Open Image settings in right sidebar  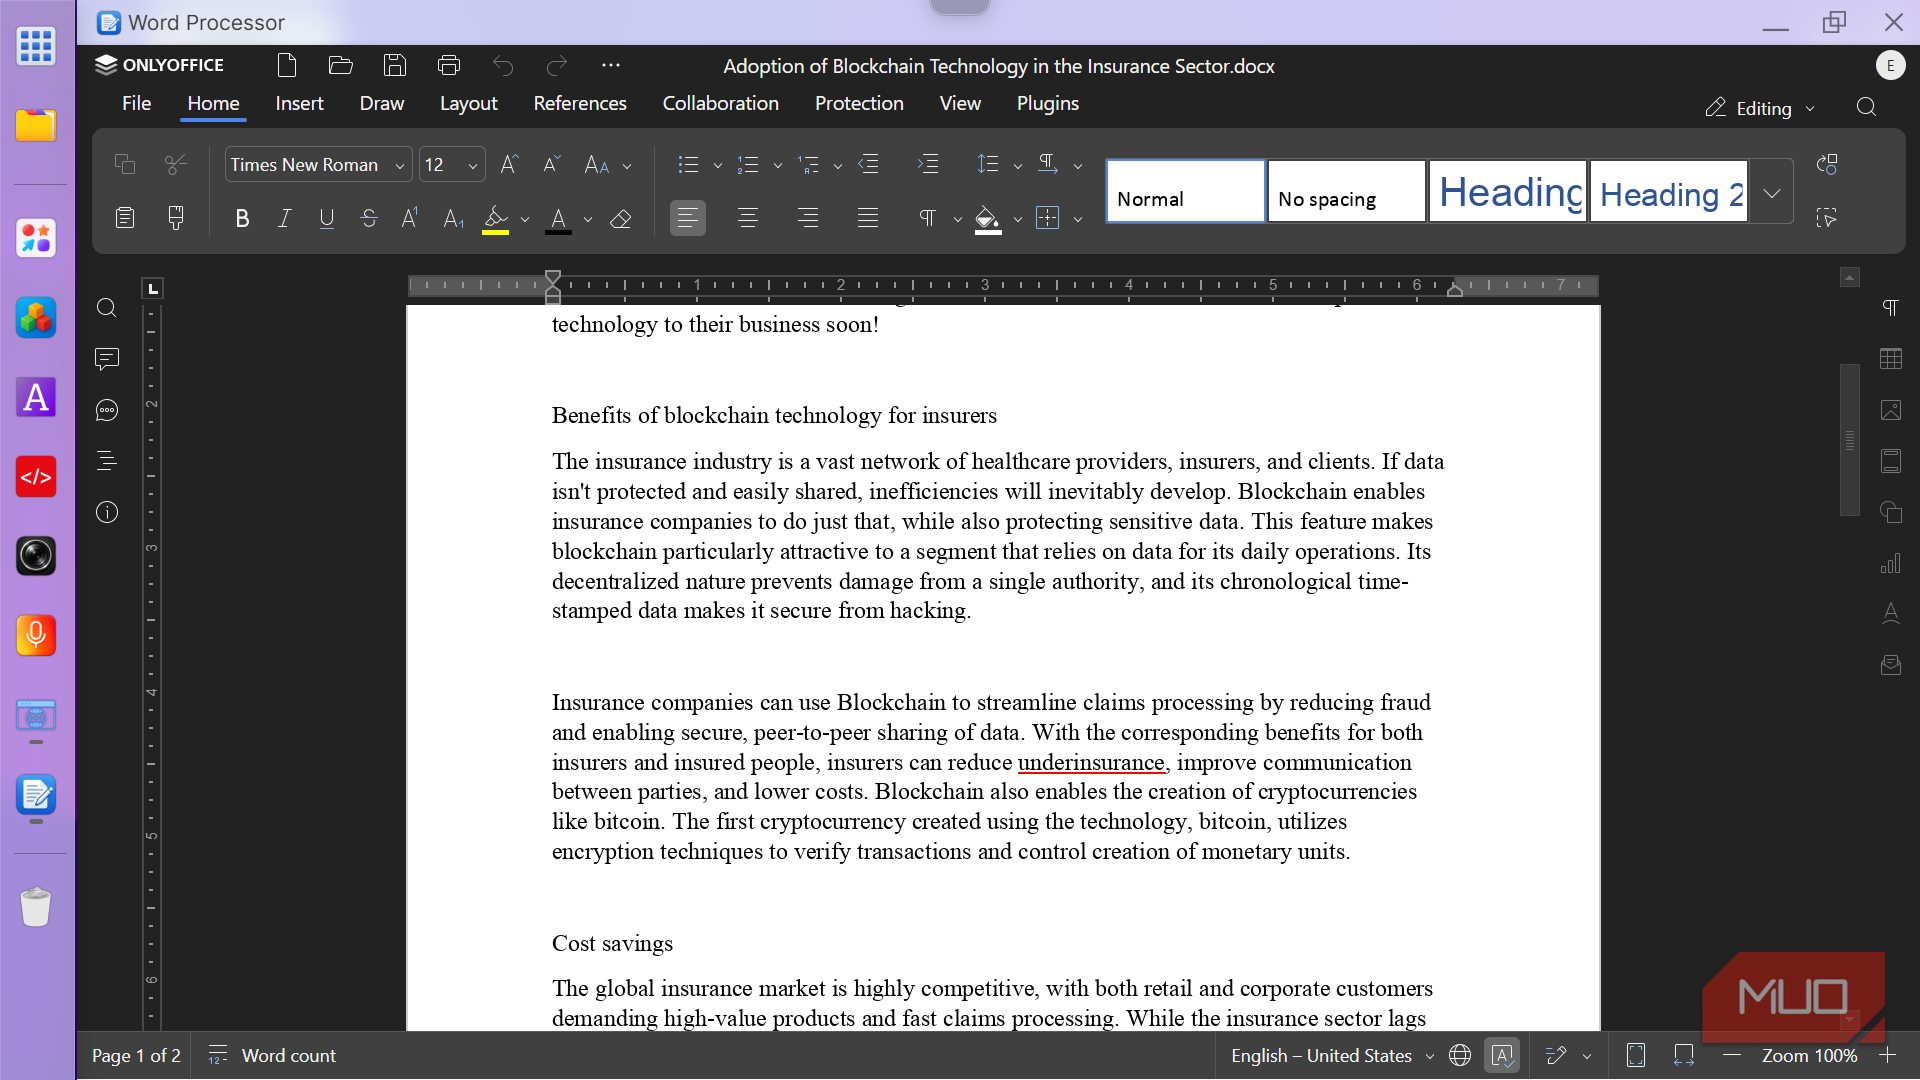[1891, 410]
